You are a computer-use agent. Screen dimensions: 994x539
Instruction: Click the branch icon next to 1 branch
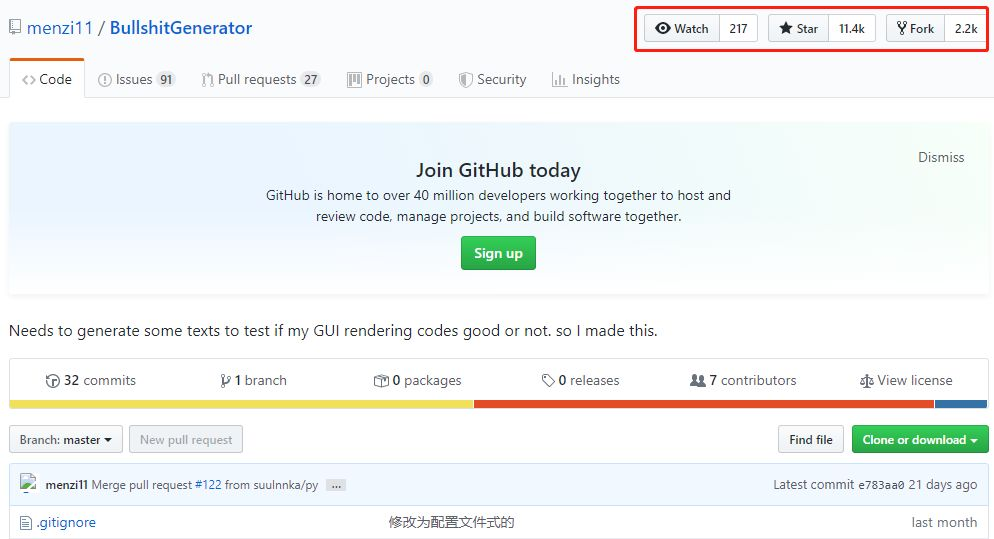(225, 381)
